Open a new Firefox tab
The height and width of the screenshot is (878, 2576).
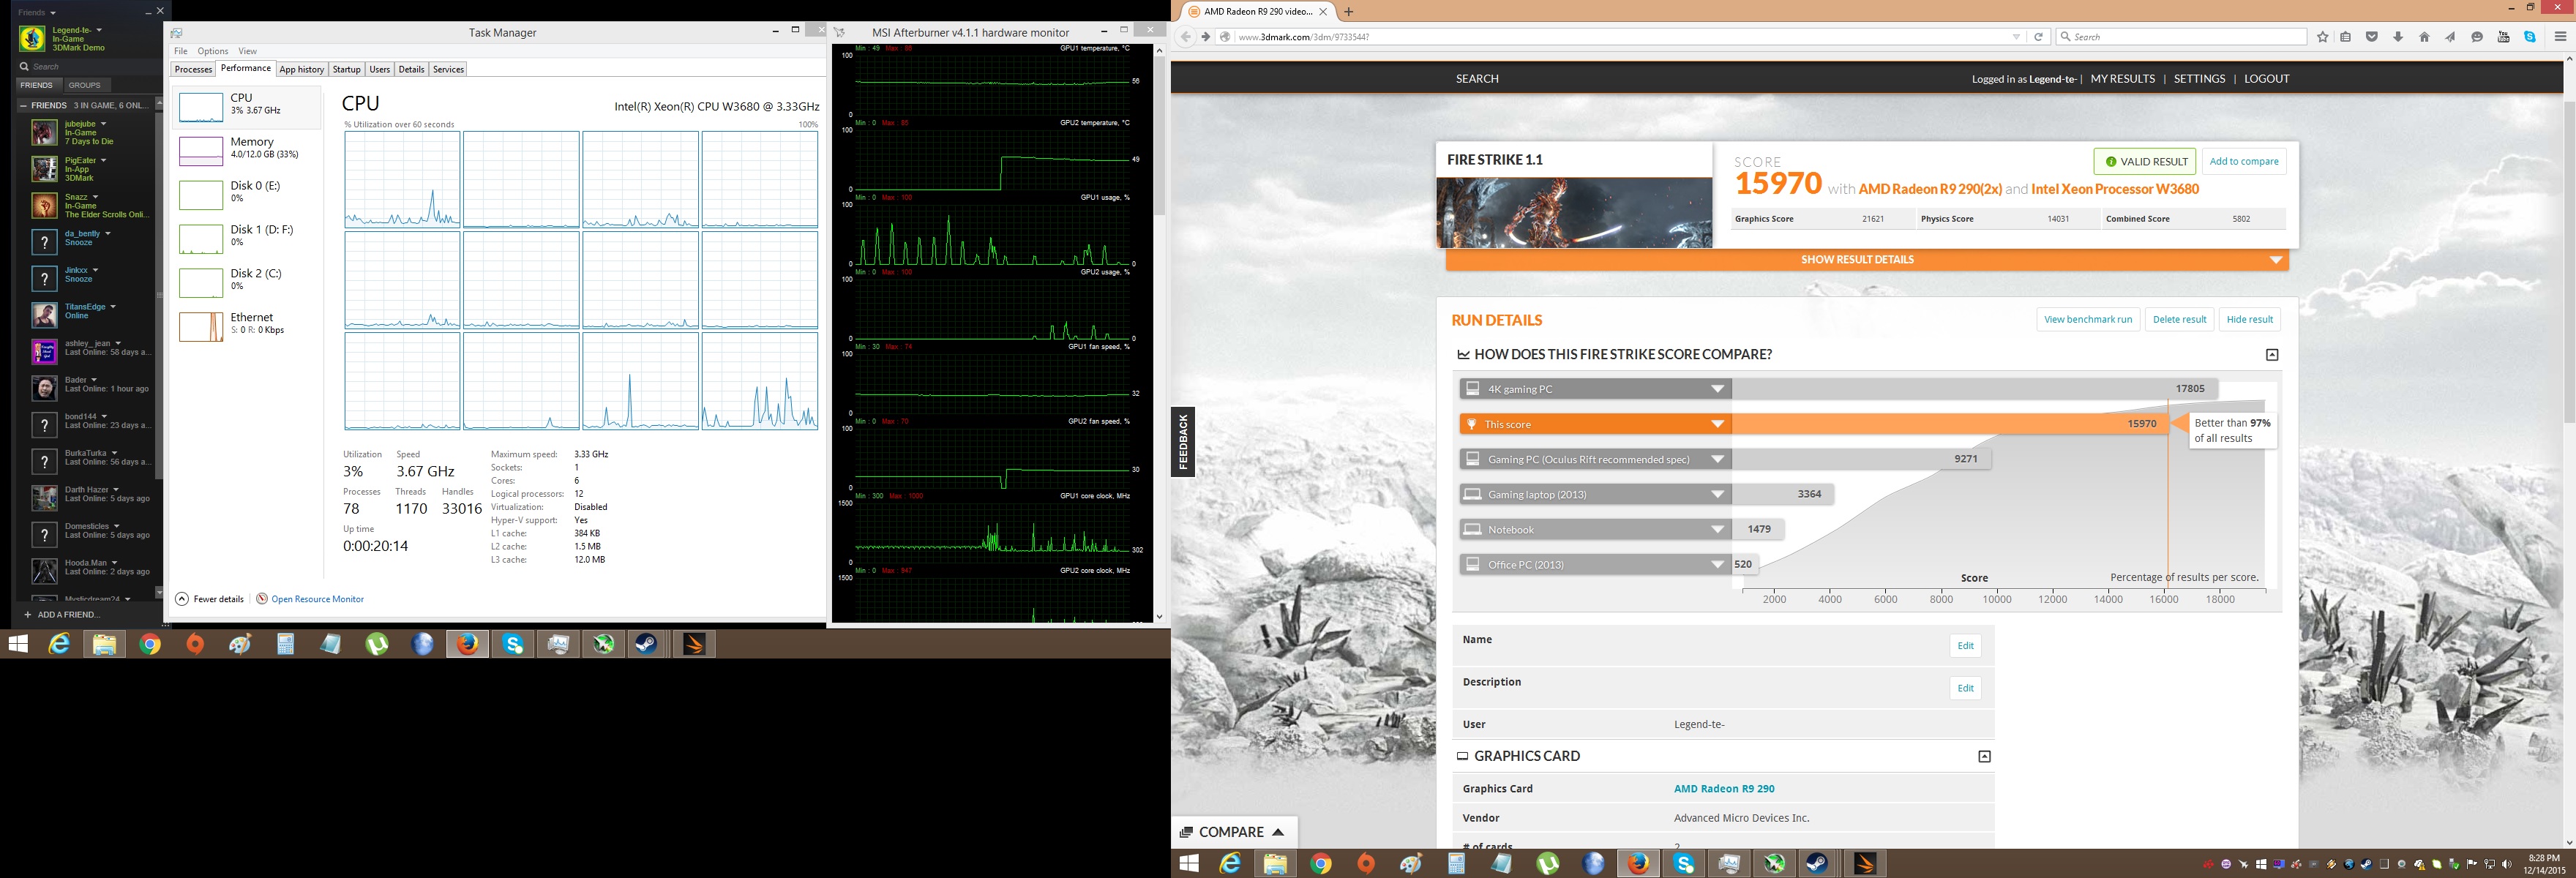click(1348, 12)
